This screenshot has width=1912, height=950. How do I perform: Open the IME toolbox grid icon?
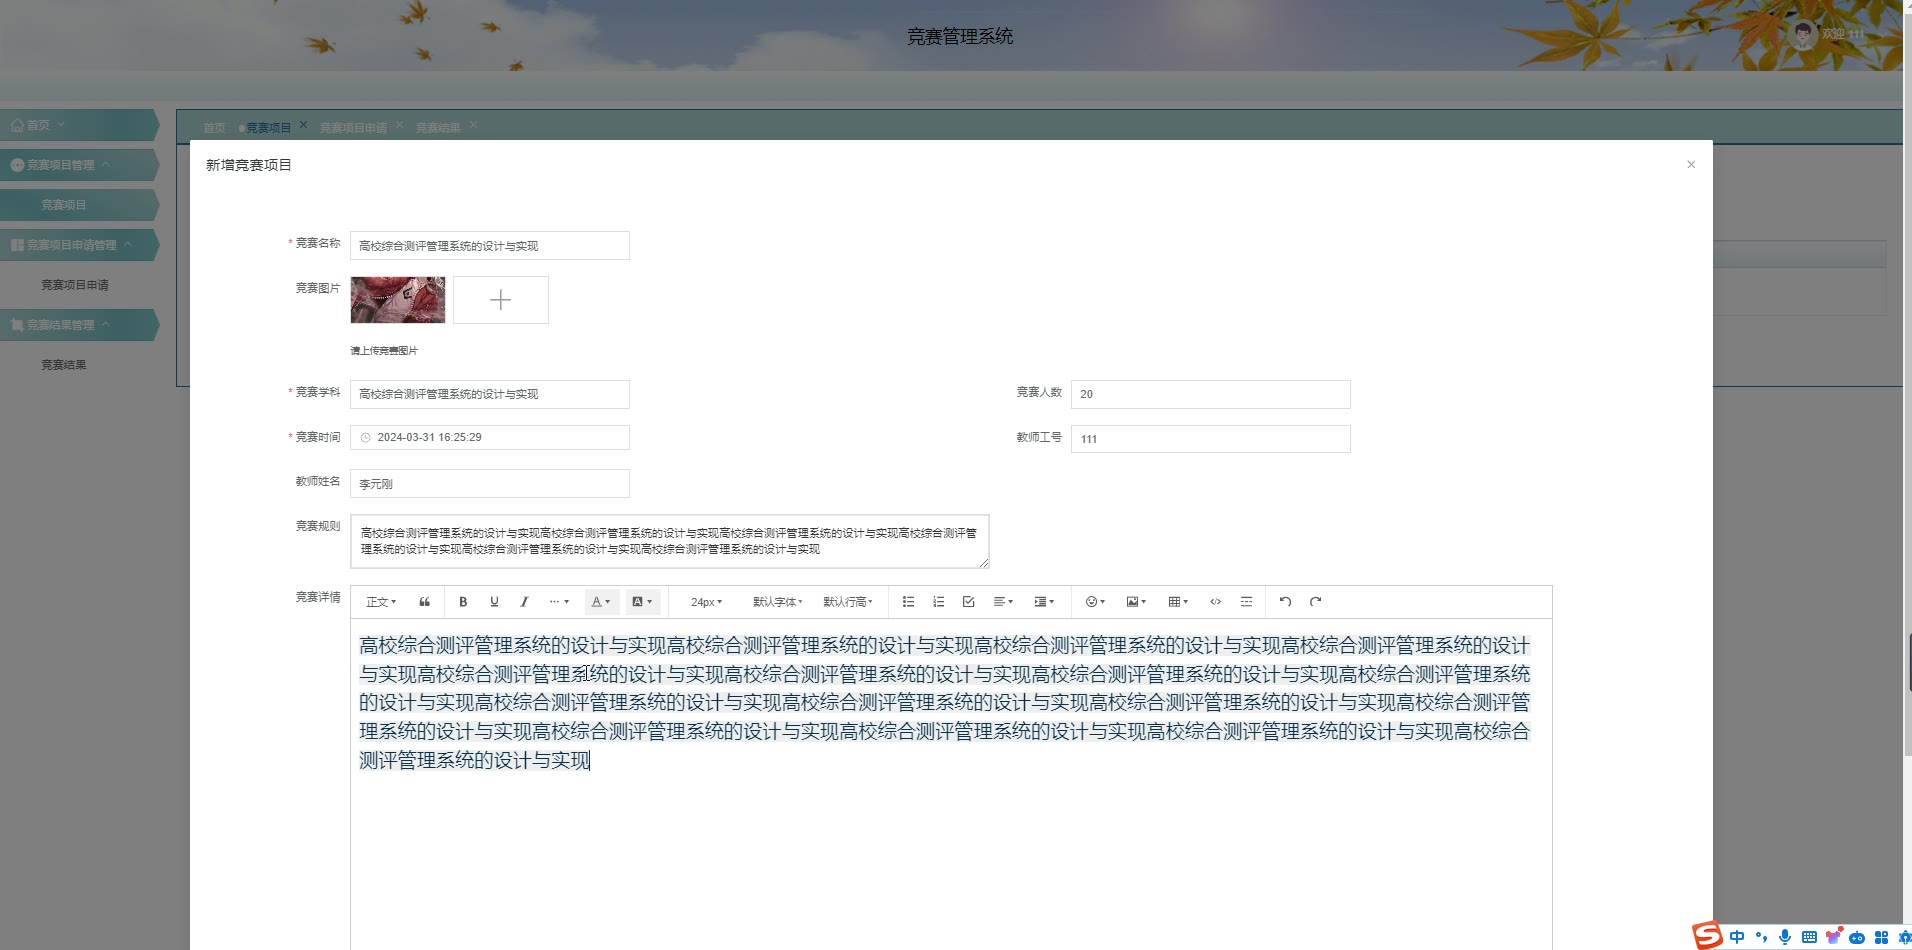pyautogui.click(x=1881, y=937)
